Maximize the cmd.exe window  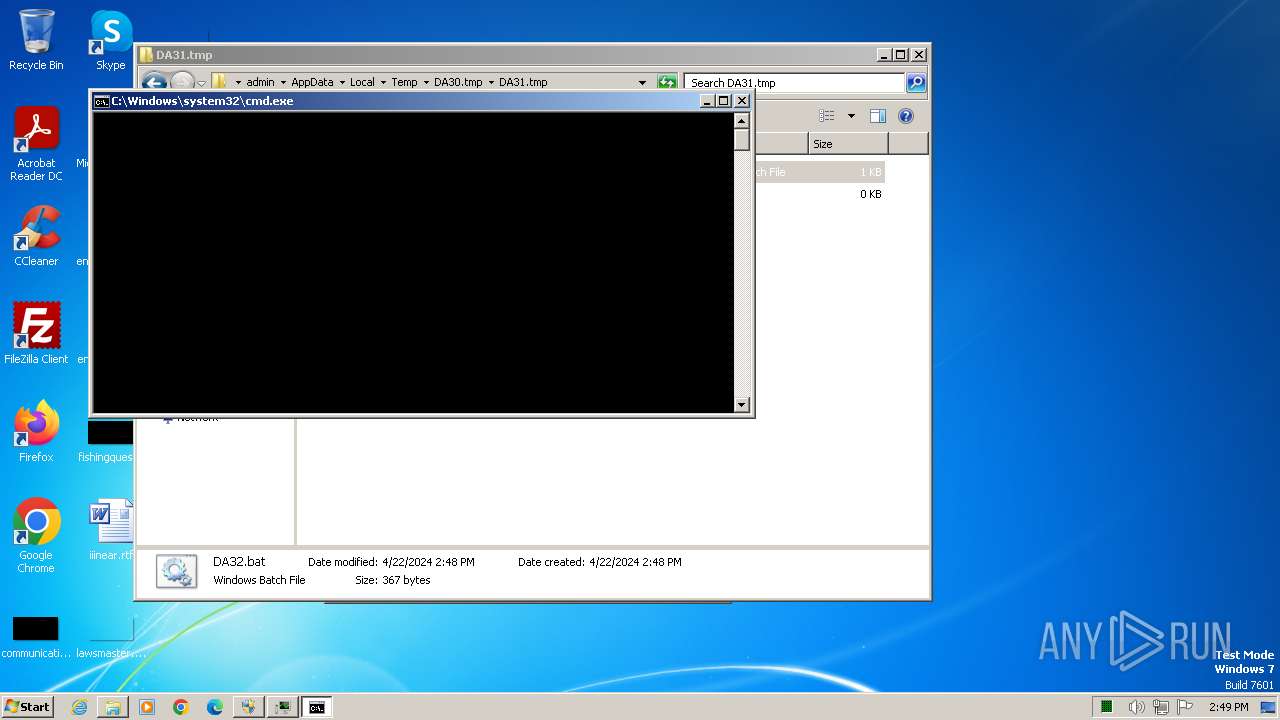pyautogui.click(x=724, y=101)
